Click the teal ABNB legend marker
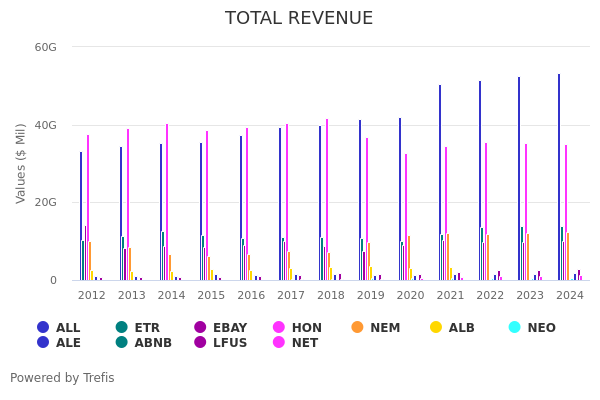The width and height of the screenshot is (600, 400). click(x=122, y=343)
